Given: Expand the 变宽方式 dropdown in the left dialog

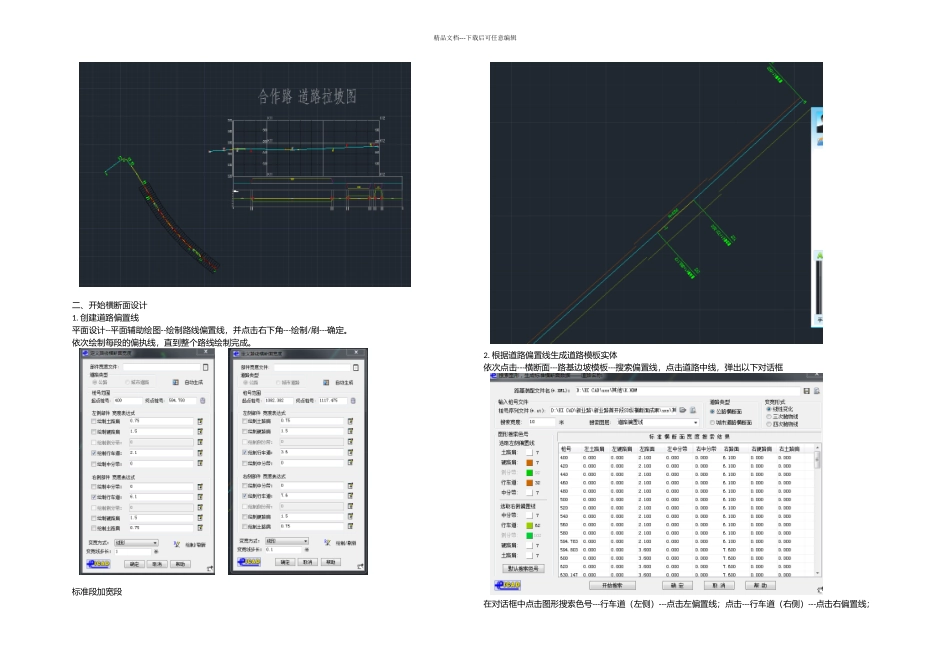Looking at the screenshot, I should (x=135, y=542).
